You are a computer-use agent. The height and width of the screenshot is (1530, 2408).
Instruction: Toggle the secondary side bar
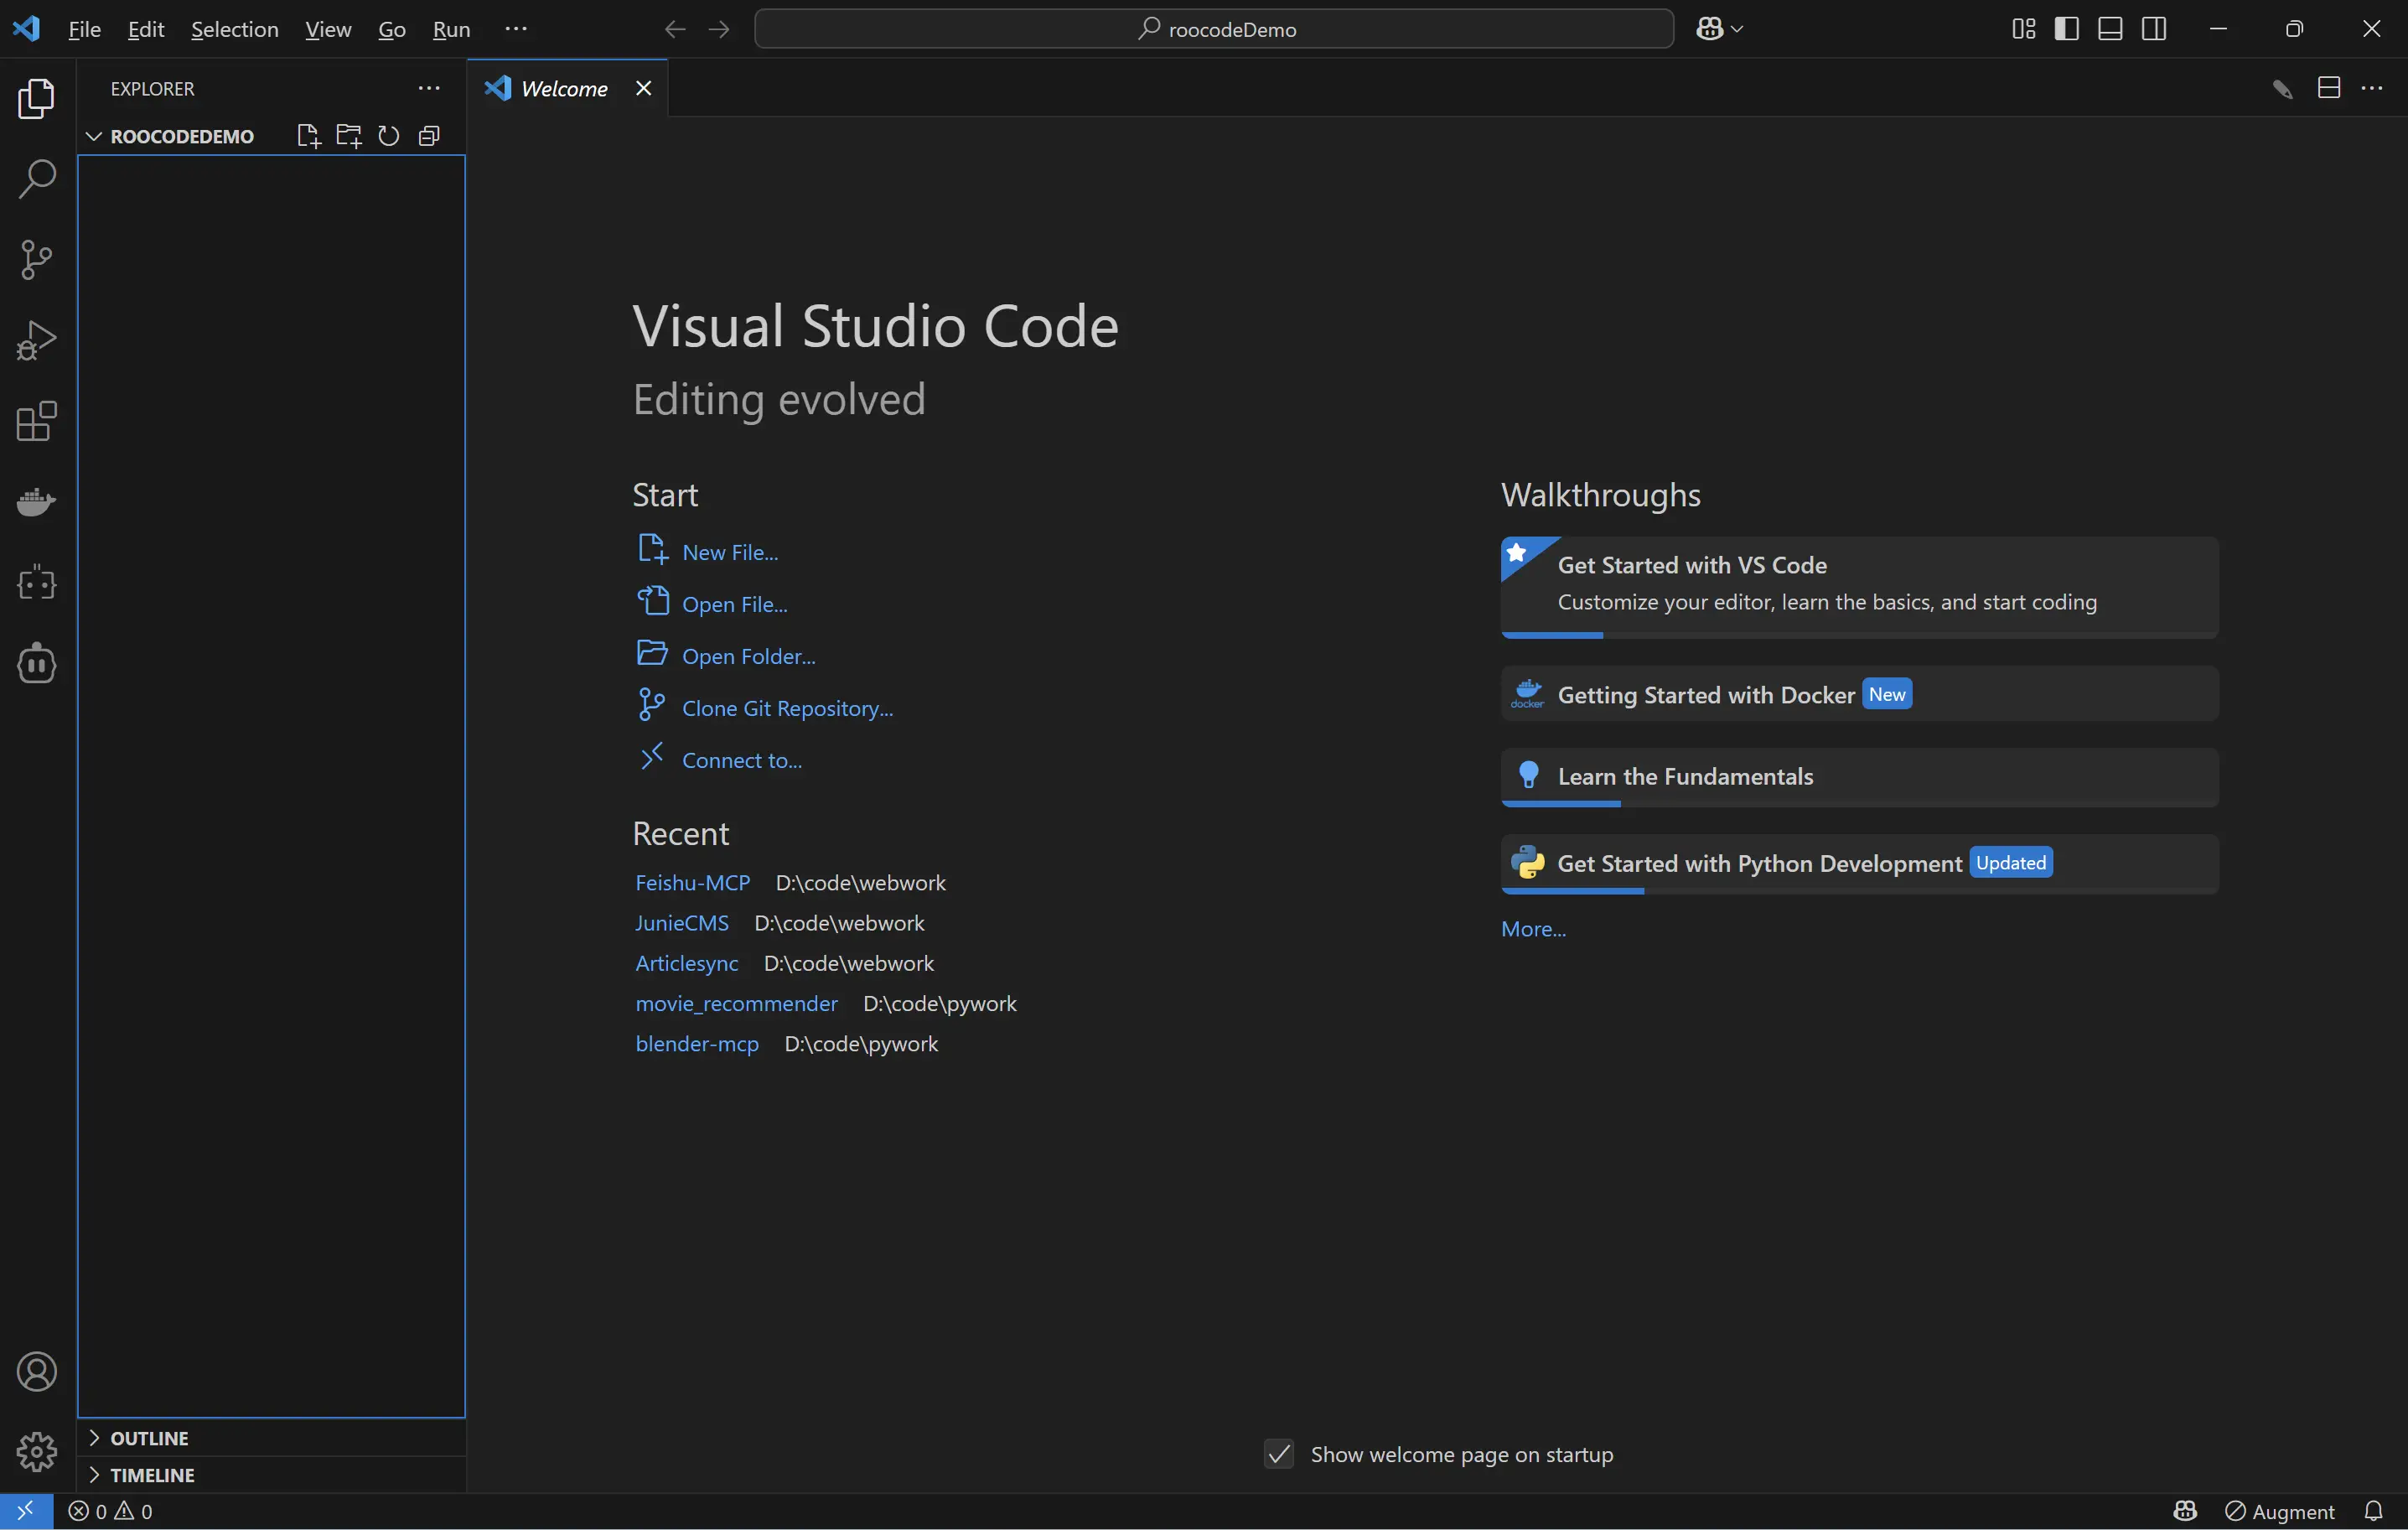pos(2154,29)
